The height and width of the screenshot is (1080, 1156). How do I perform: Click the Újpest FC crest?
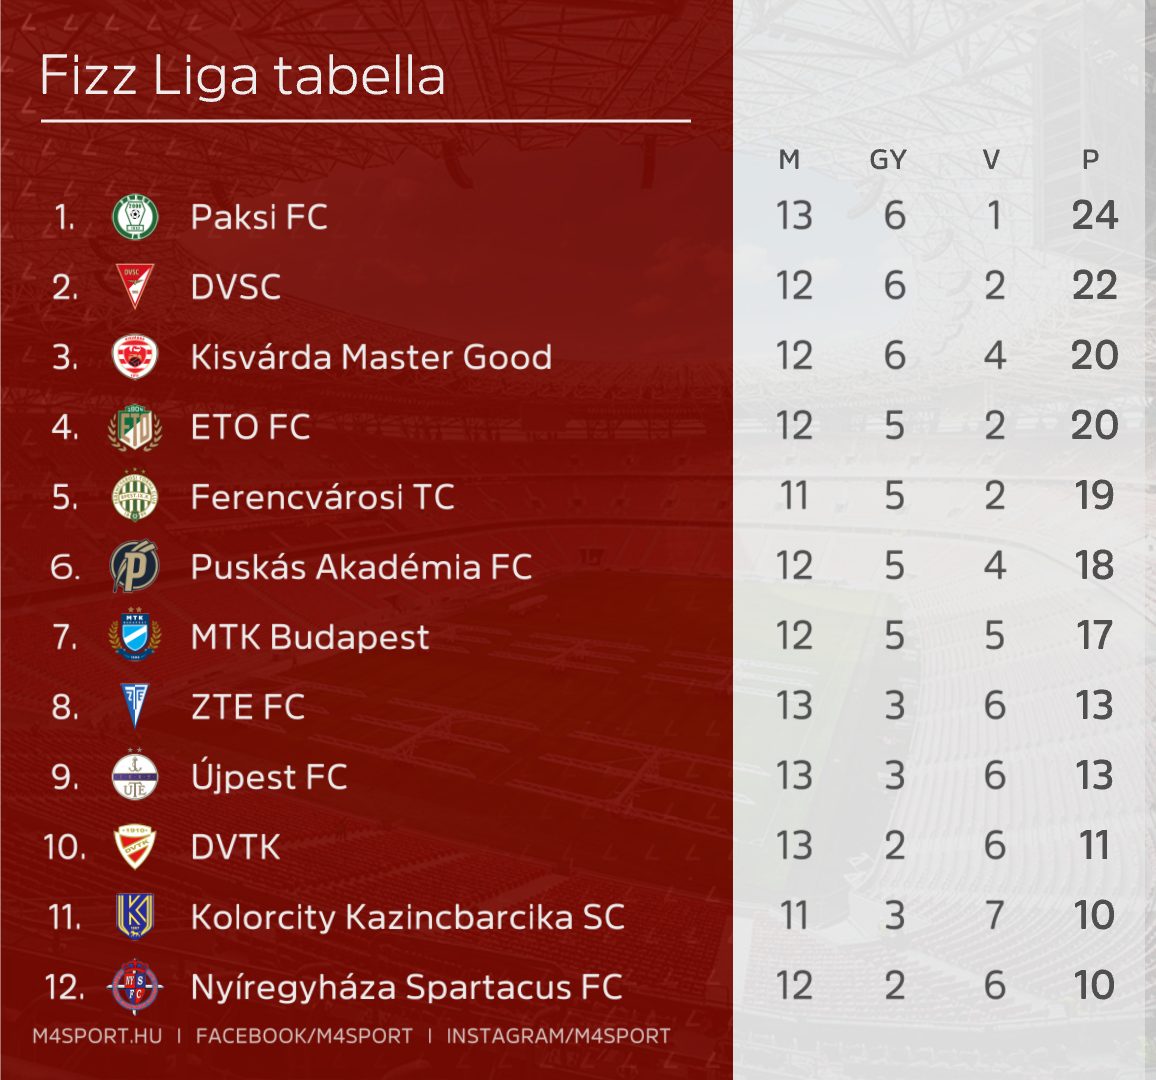point(135,776)
